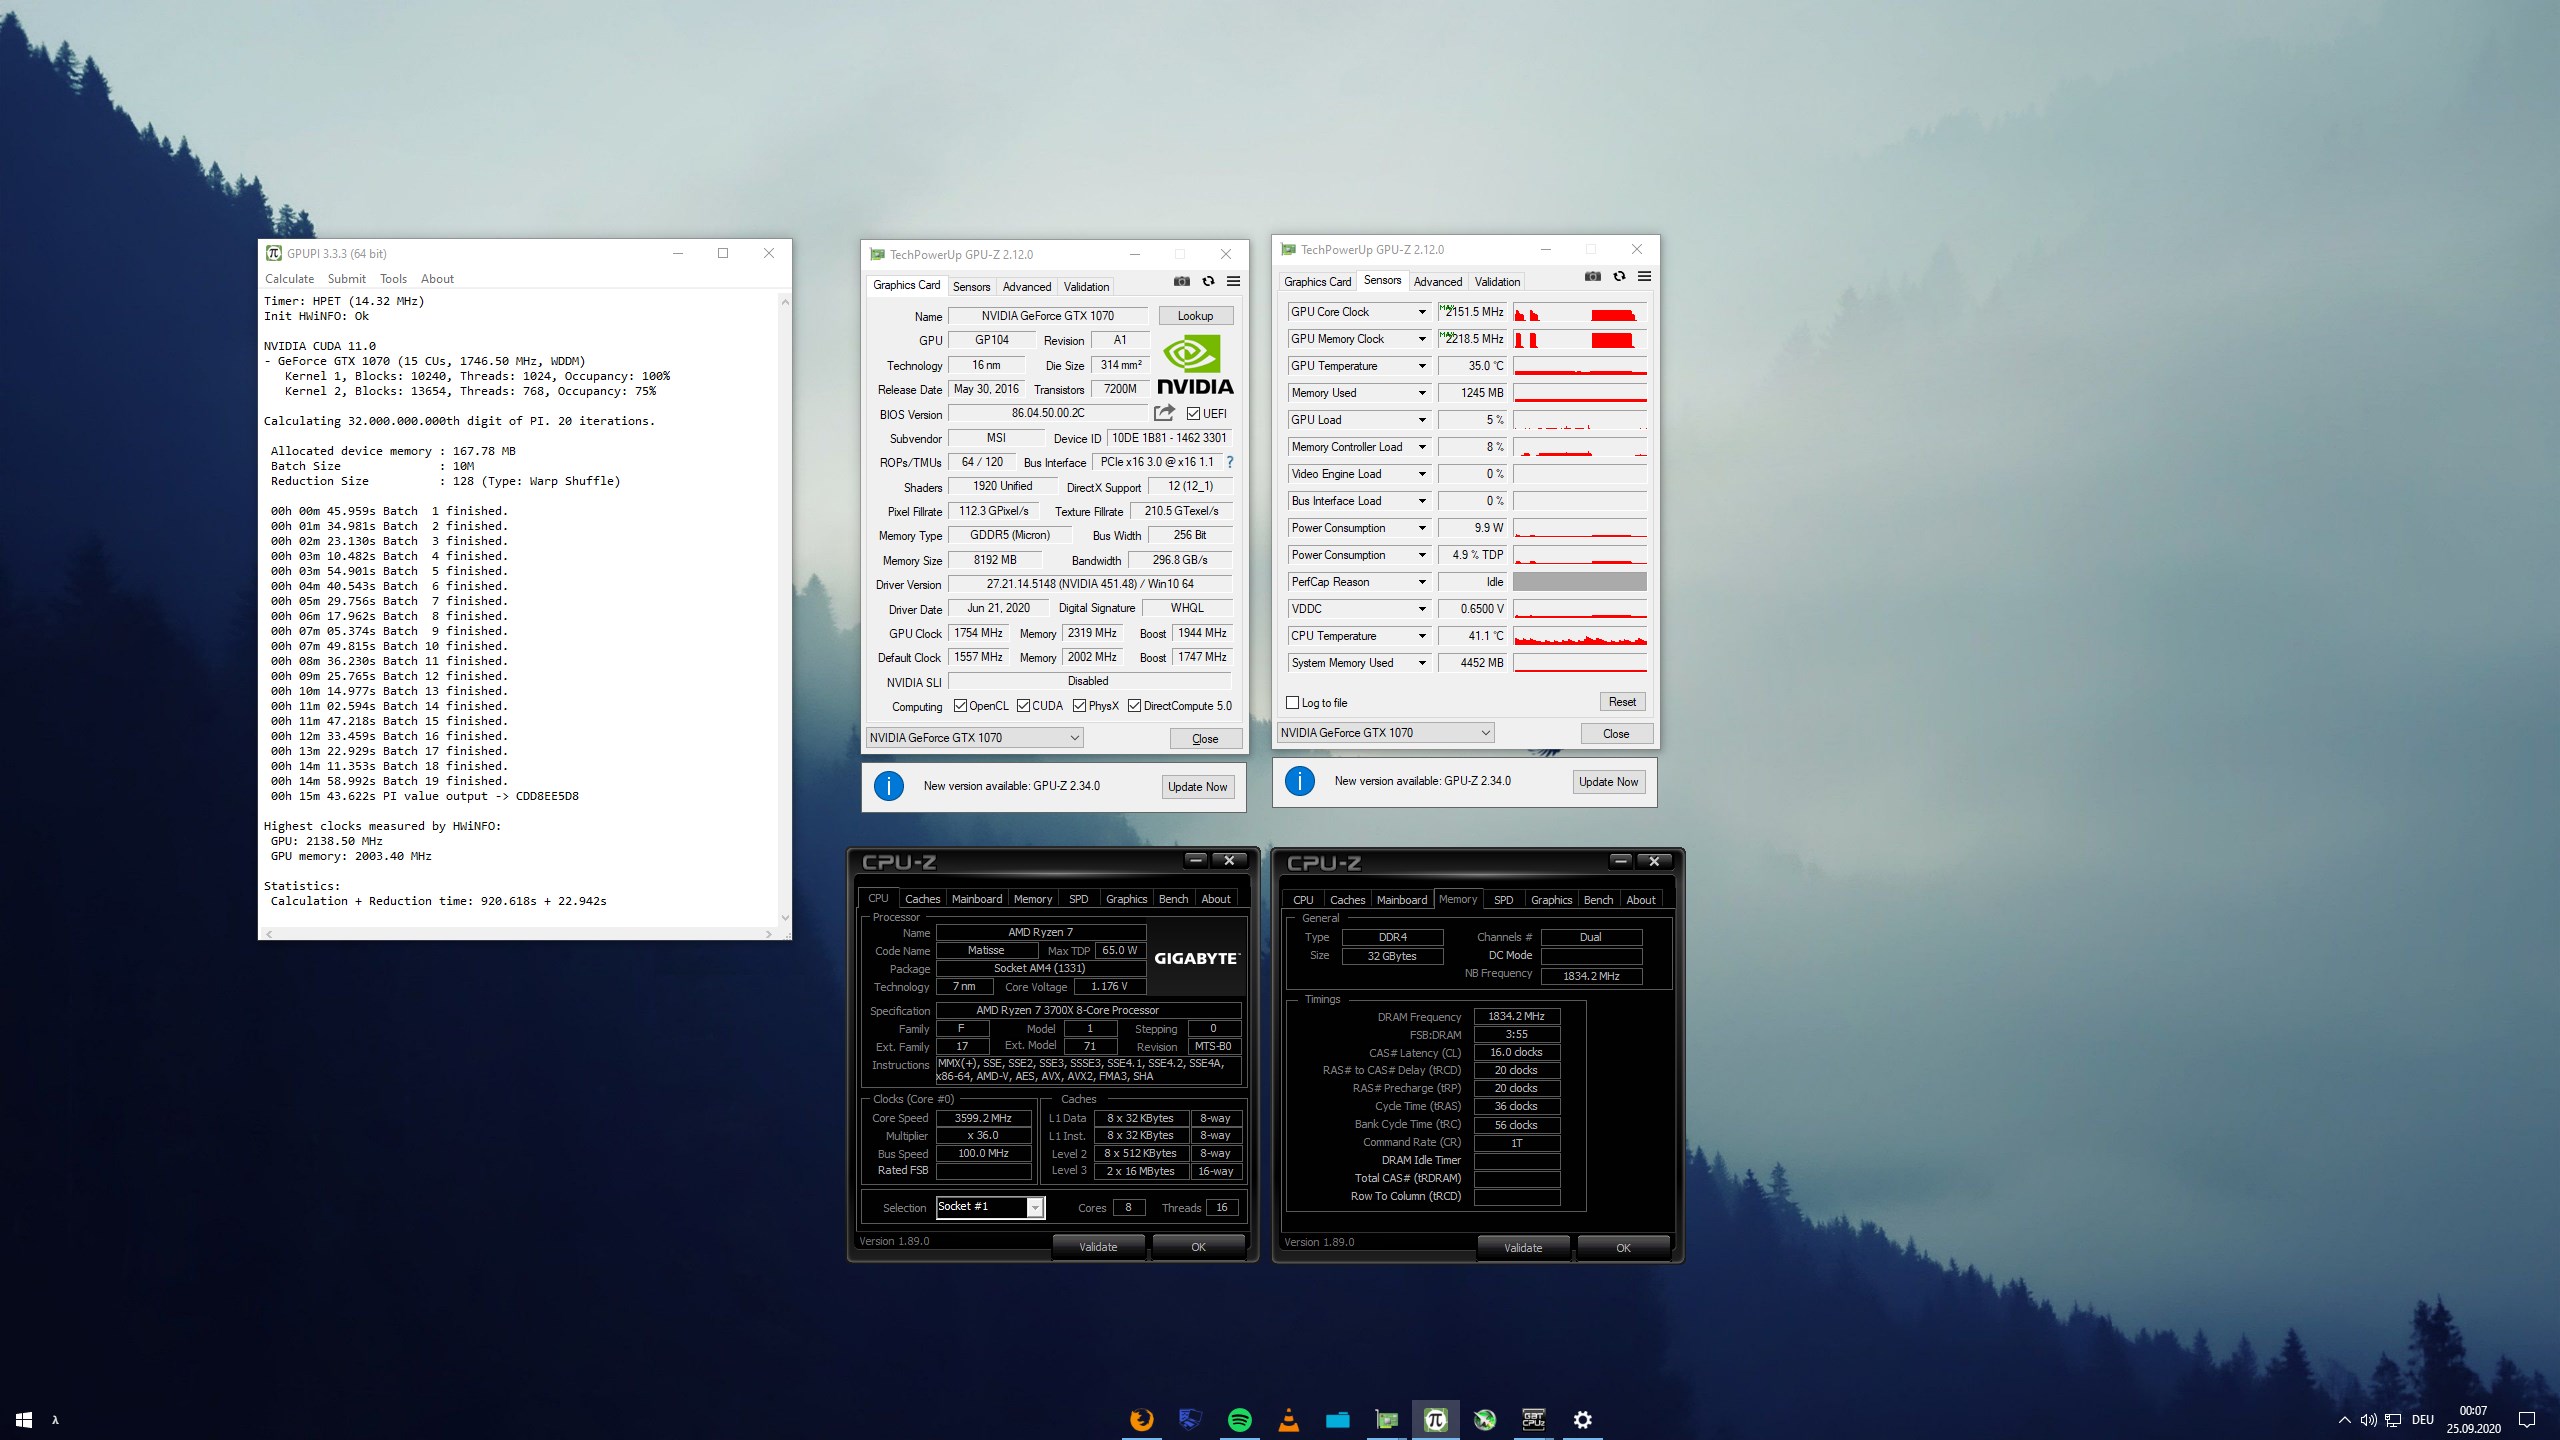
Task: Open the volume control in system tray
Action: pyautogui.click(x=2369, y=1420)
